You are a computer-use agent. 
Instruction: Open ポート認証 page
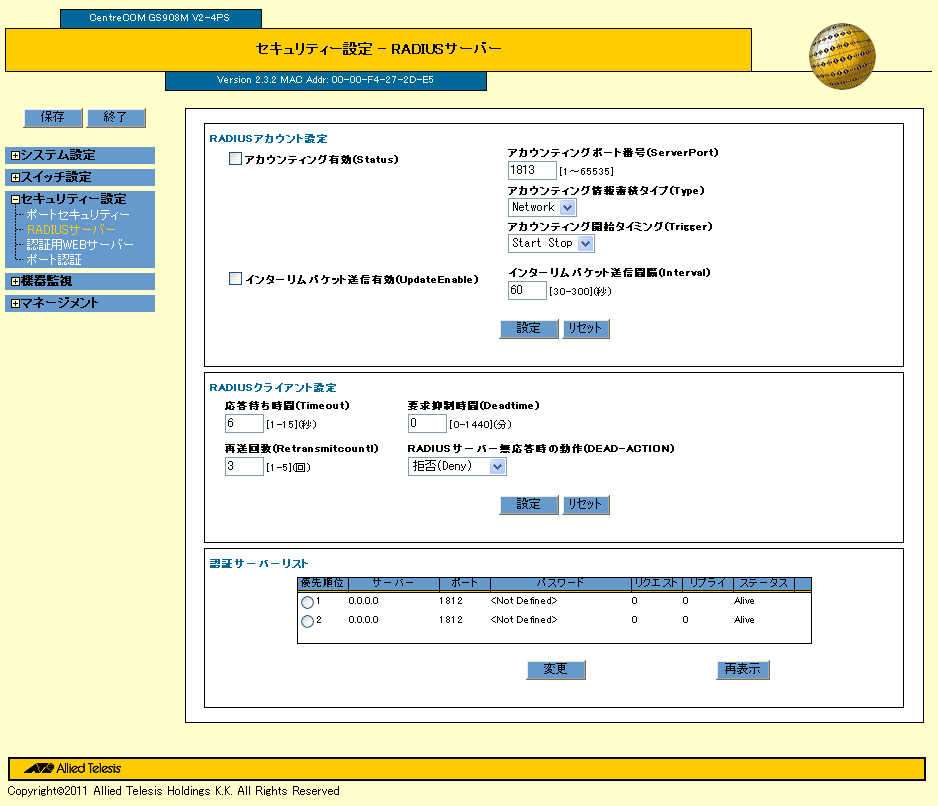click(54, 260)
